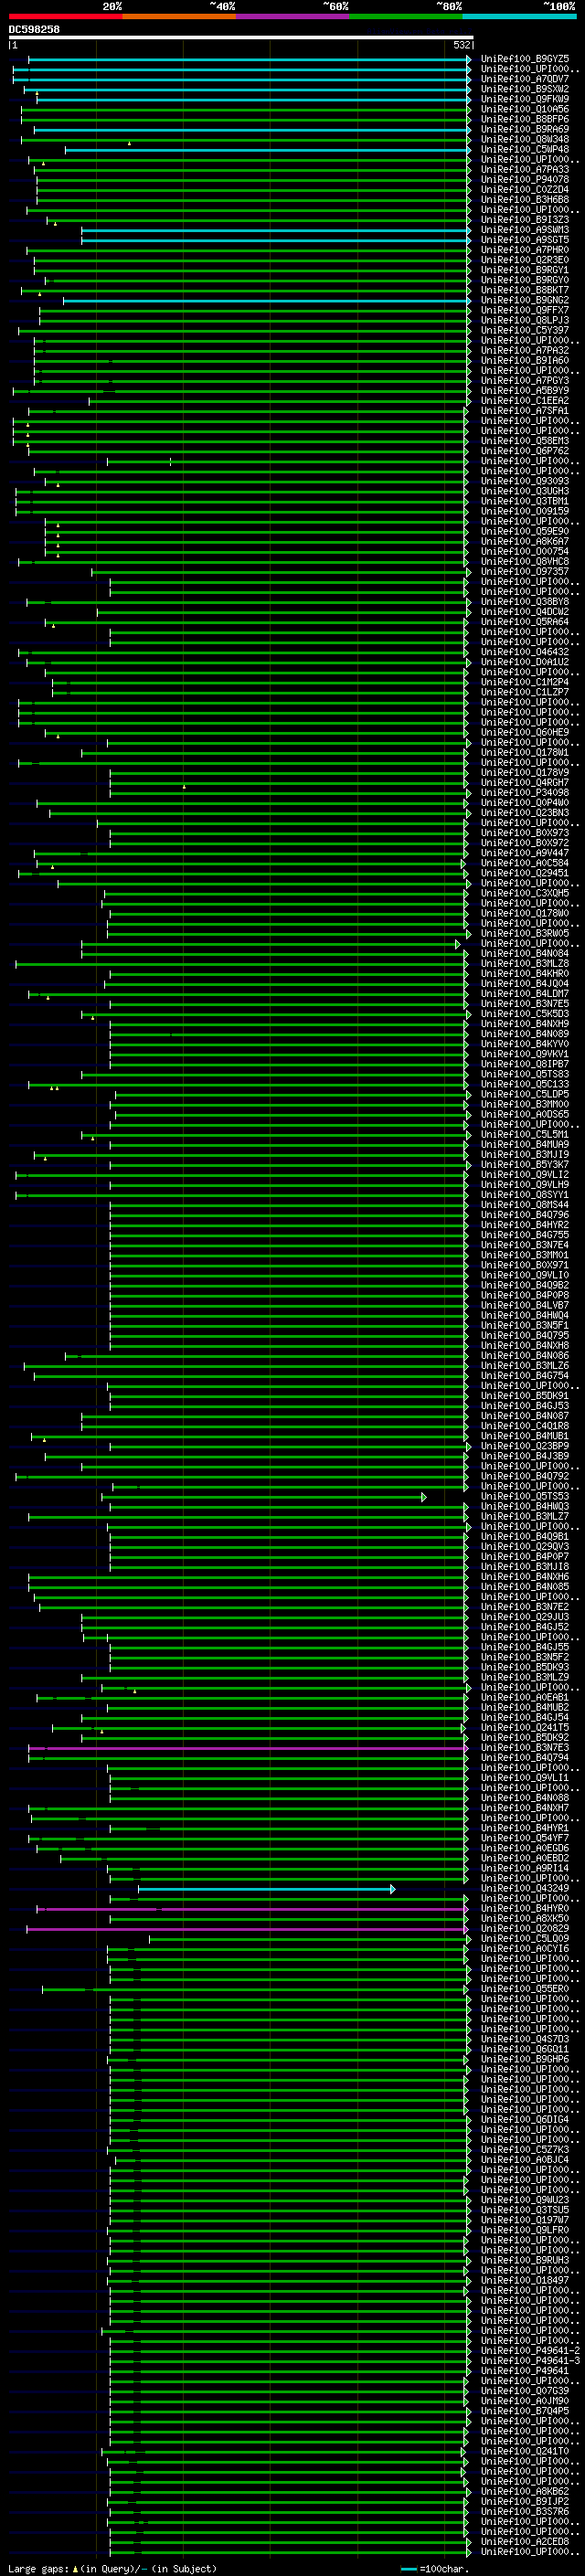Select the UniRef100_A2CED8 label
The image size is (585, 2576).
point(525,2541)
